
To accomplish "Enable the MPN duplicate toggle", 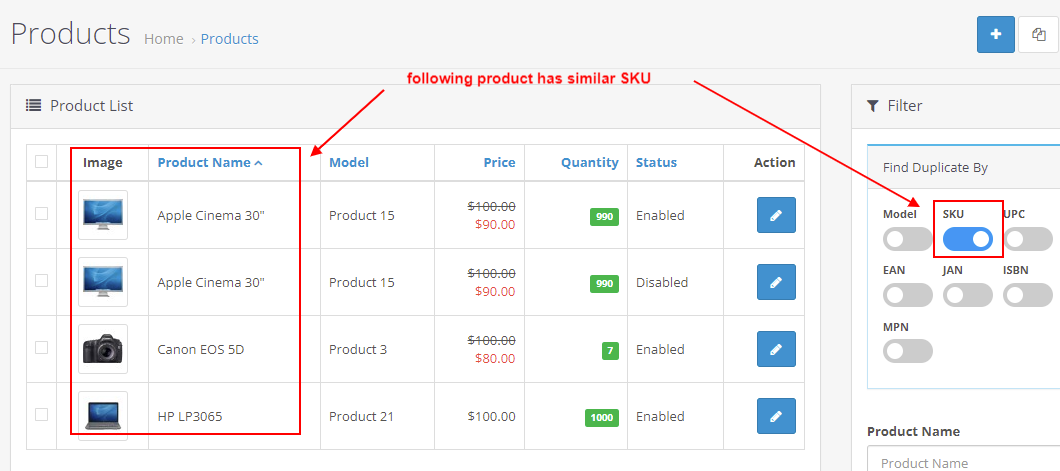I will (907, 351).
